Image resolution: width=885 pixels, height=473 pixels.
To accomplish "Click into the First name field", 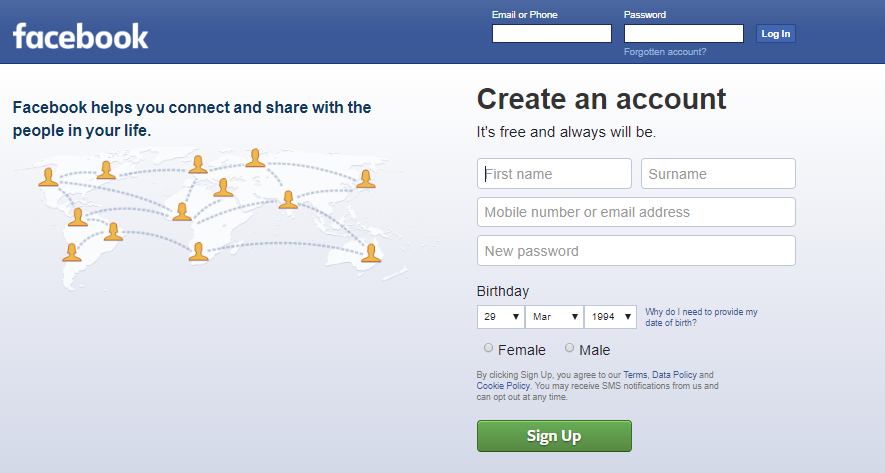I will pos(554,173).
